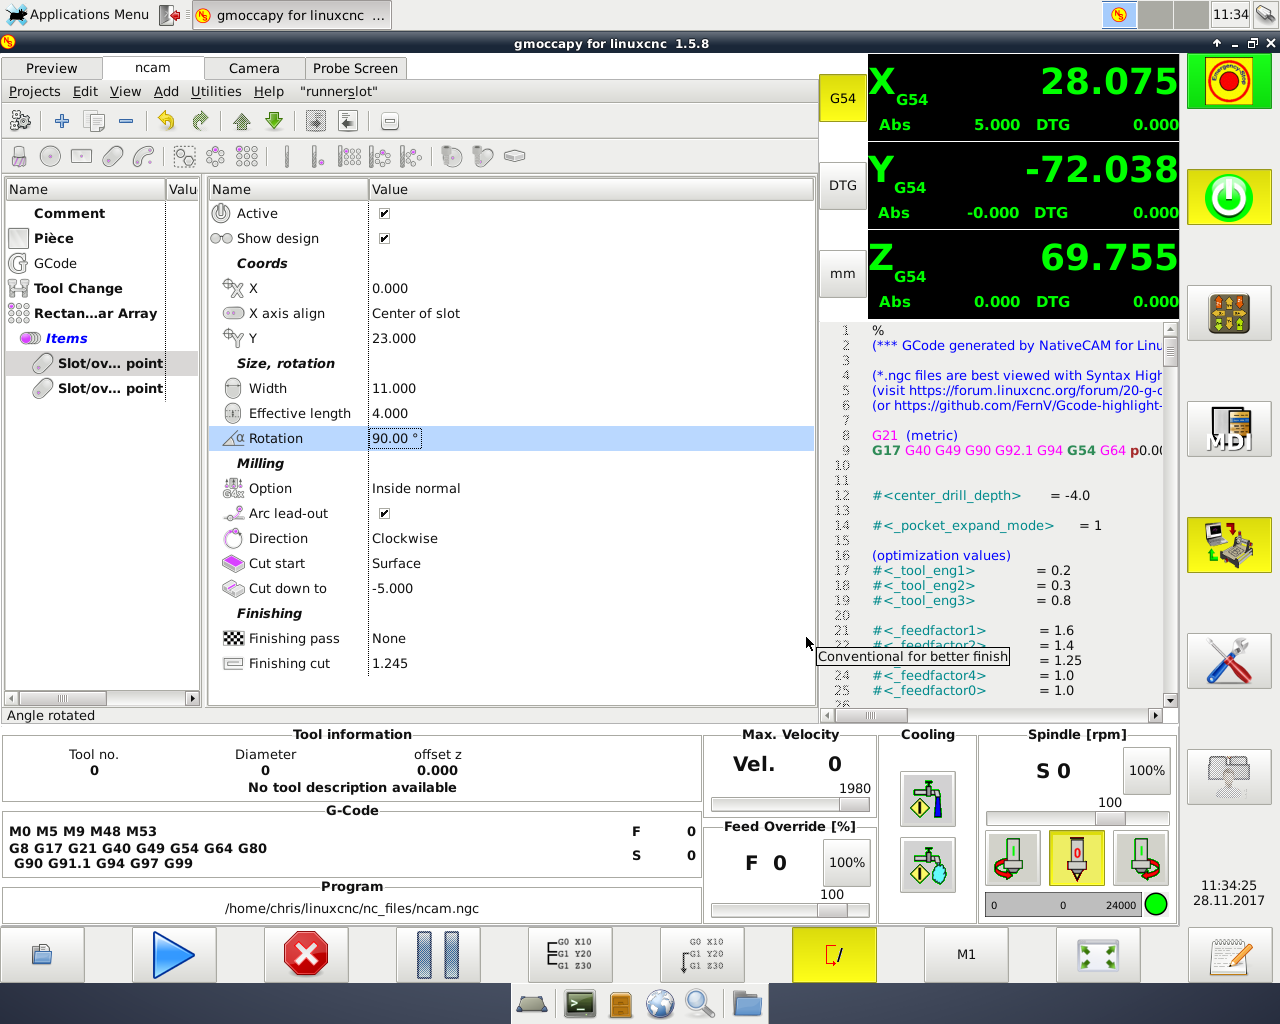Switch to MDI mode
Screen dimensions: 1280x1024
click(1229, 429)
